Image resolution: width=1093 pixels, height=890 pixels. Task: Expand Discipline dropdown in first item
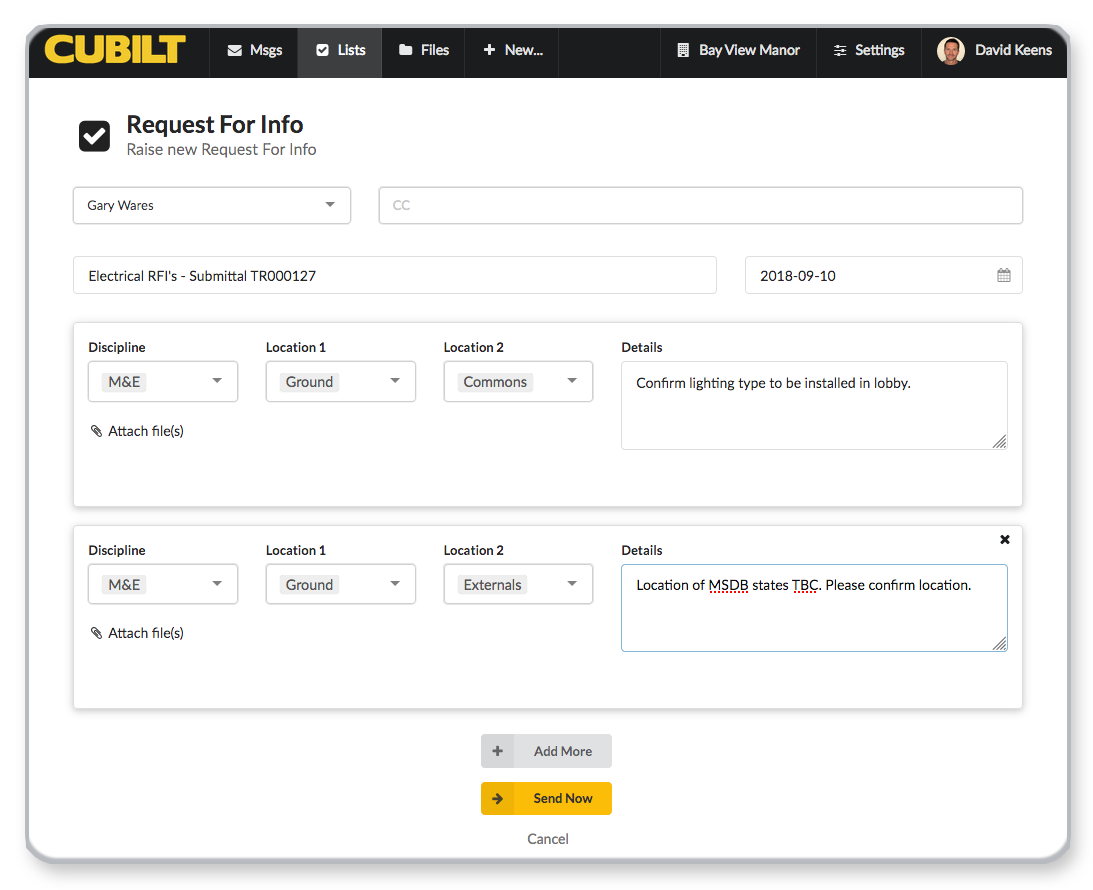(163, 382)
